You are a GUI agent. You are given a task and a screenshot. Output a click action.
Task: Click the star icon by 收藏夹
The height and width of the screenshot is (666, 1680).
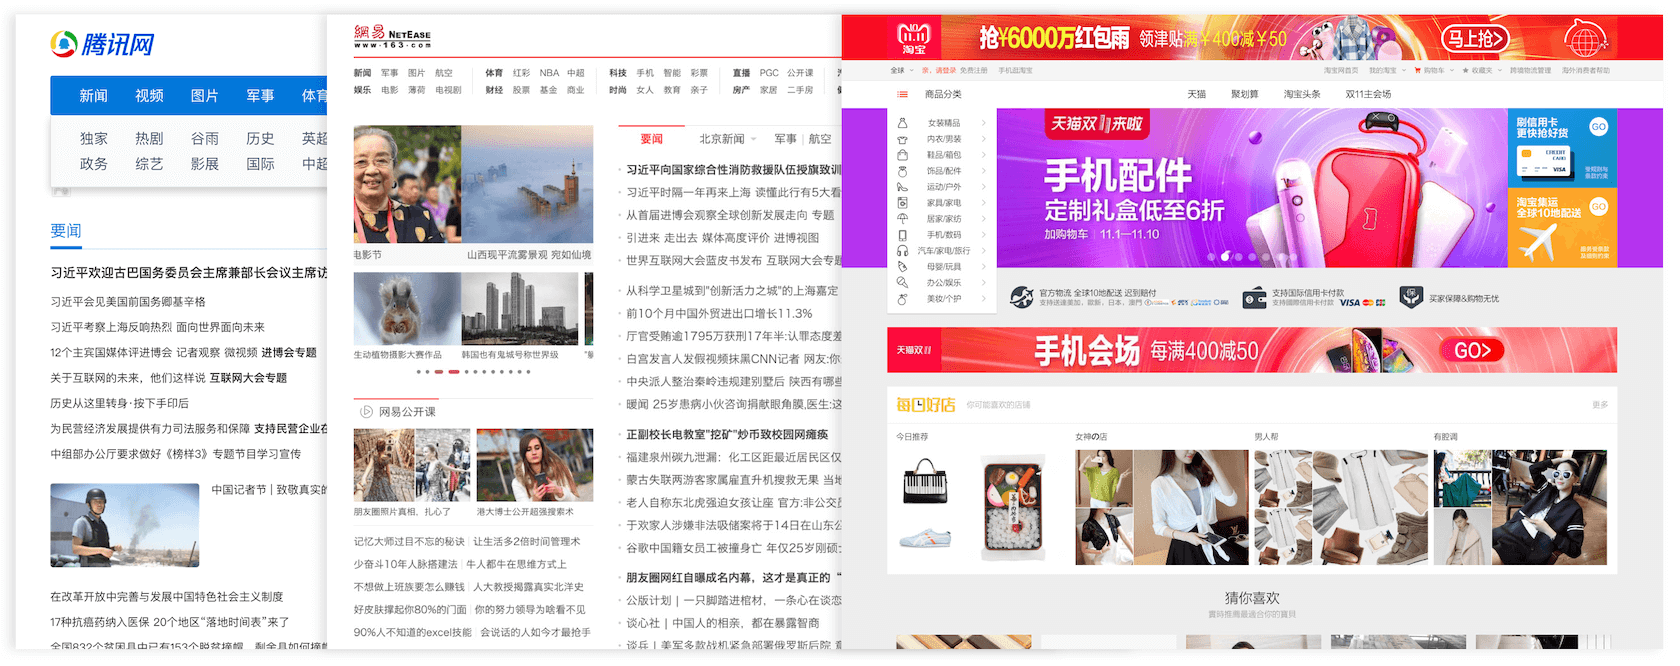pyautogui.click(x=1465, y=71)
